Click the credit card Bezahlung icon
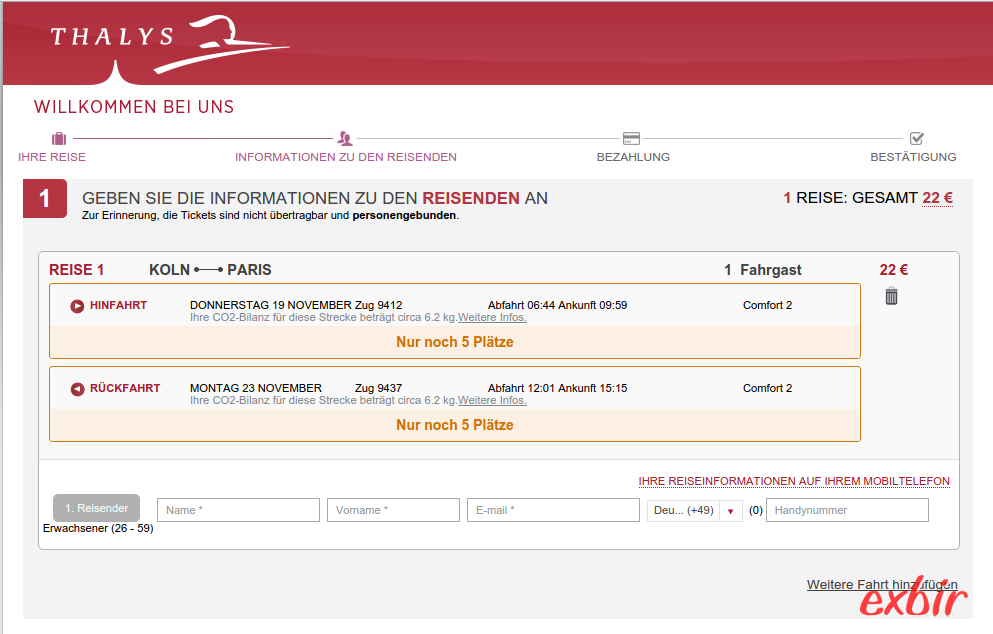This screenshot has width=993, height=634. tap(631, 139)
